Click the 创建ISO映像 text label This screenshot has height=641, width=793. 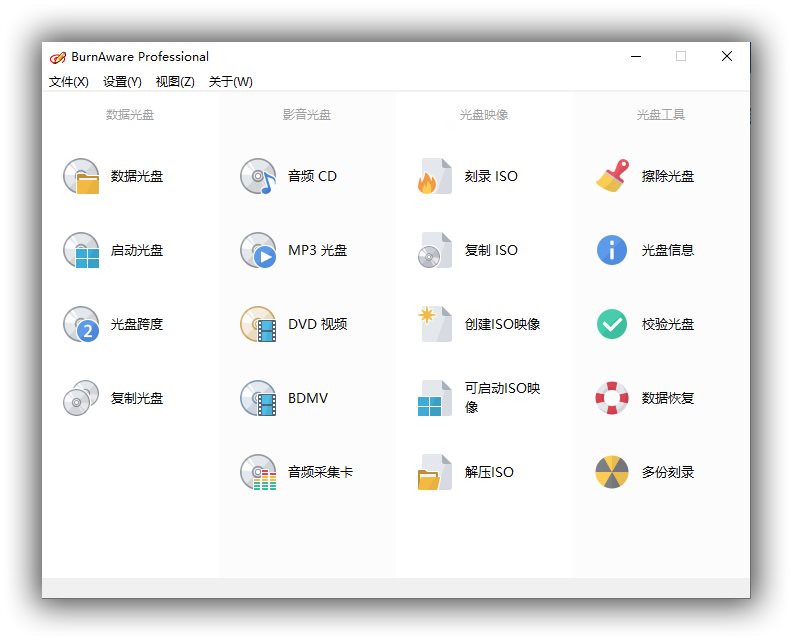pos(502,324)
